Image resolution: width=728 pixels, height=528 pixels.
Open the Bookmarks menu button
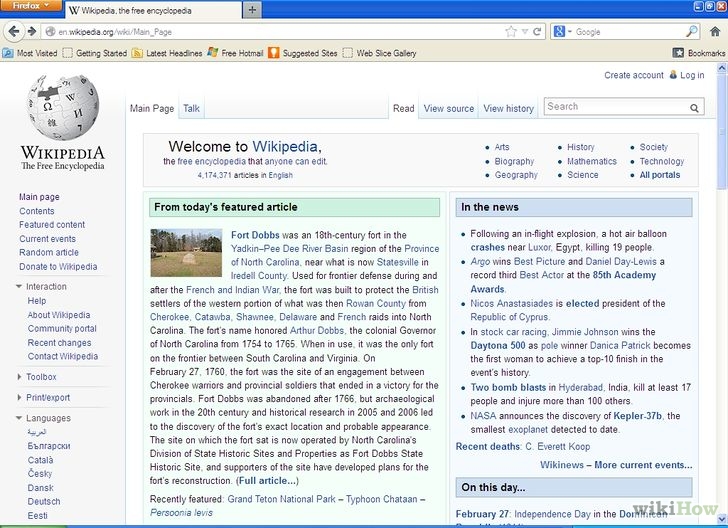coord(699,53)
